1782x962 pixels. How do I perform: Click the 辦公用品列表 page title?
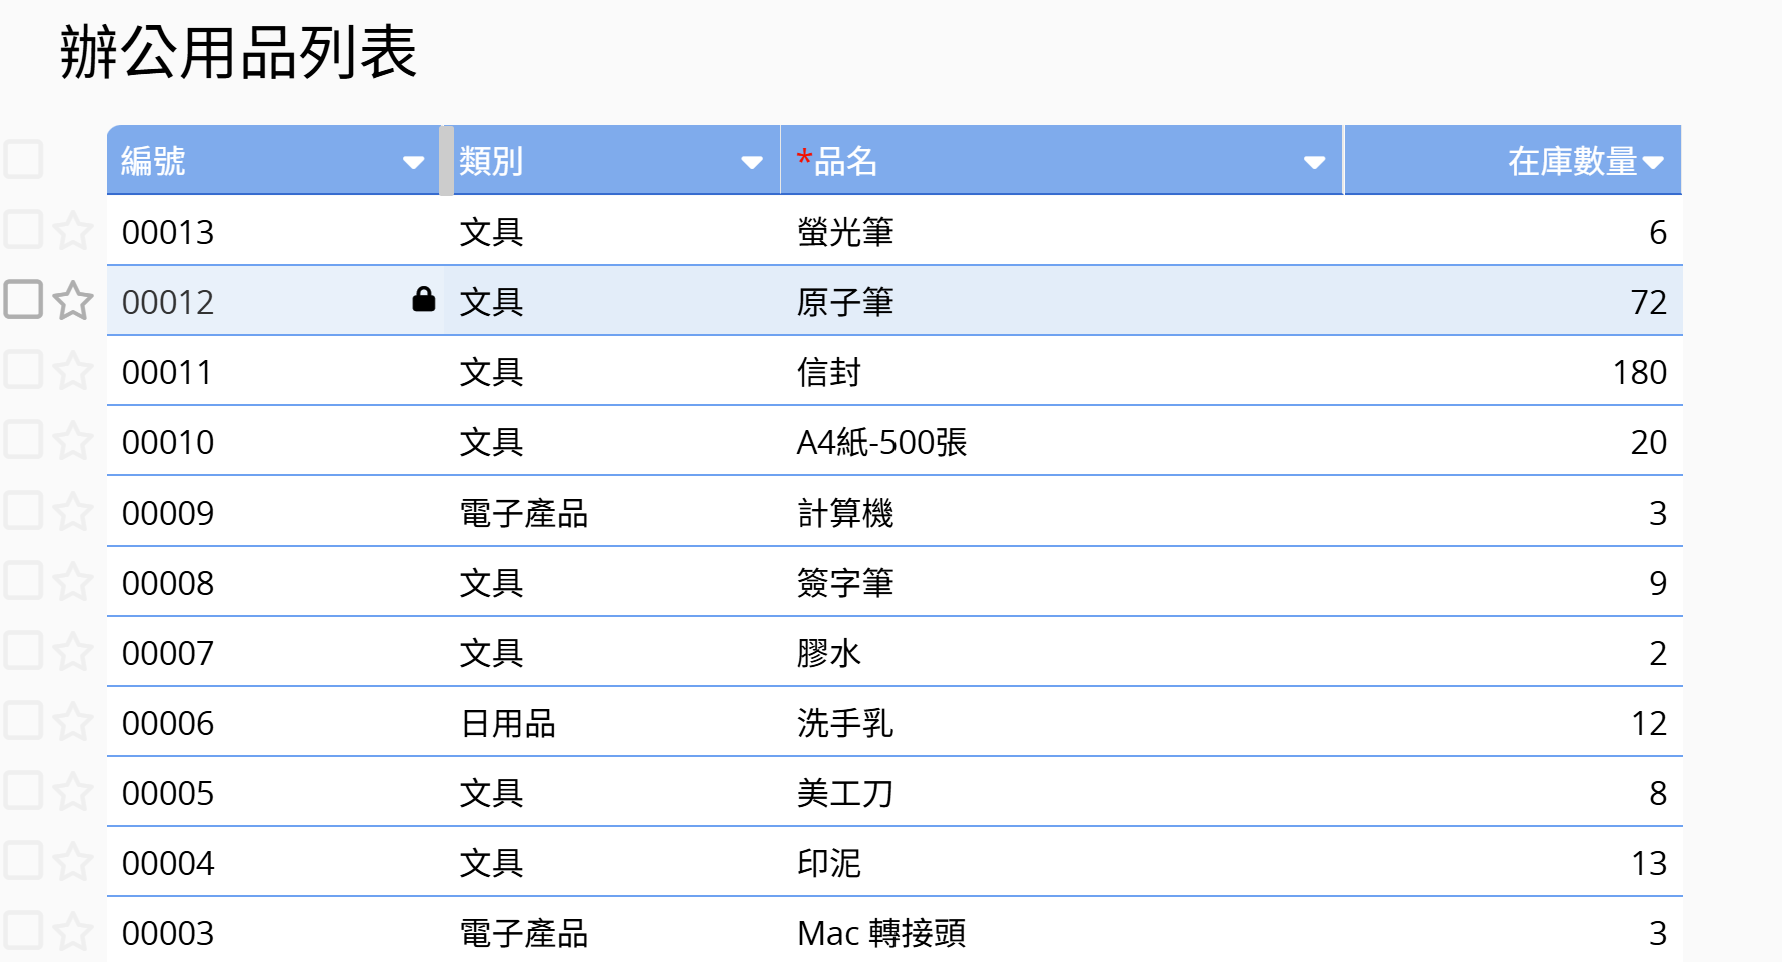click(238, 52)
